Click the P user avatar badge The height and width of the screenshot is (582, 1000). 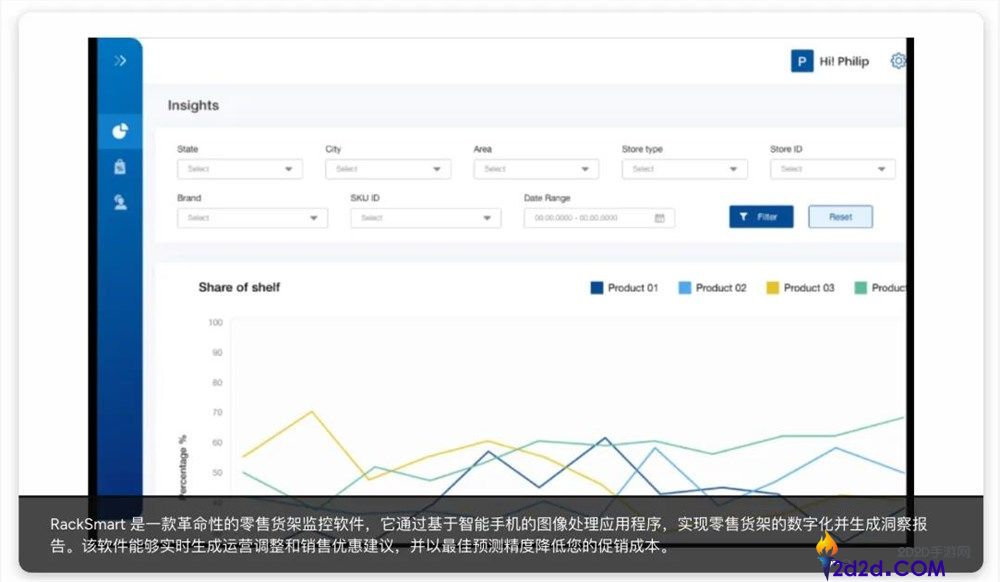click(x=802, y=61)
